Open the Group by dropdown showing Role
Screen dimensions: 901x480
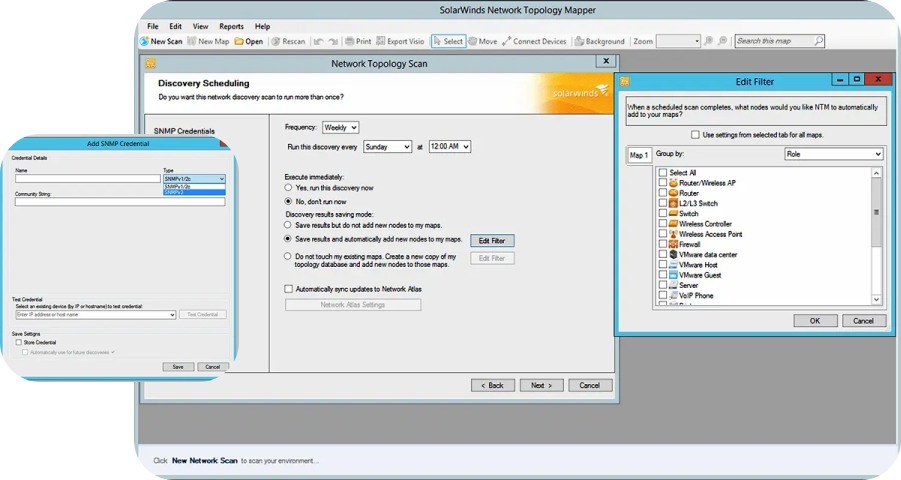[833, 154]
